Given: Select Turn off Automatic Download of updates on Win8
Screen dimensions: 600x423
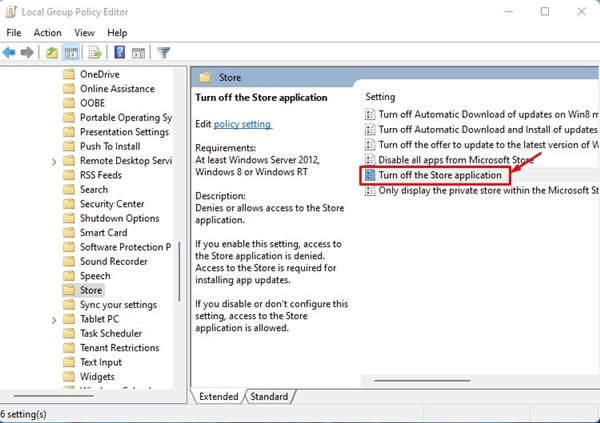Looking at the screenshot, I should coord(489,114).
